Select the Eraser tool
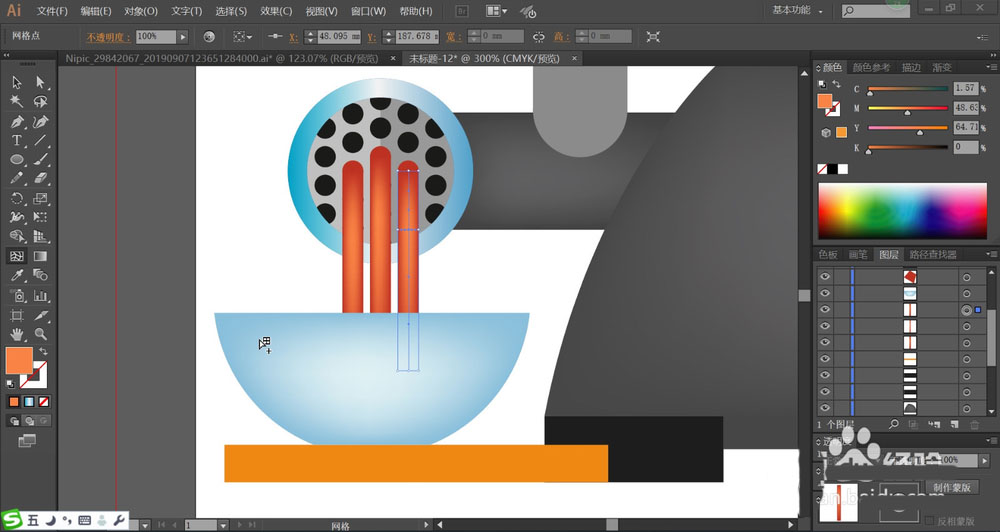1000x532 pixels. (41, 179)
